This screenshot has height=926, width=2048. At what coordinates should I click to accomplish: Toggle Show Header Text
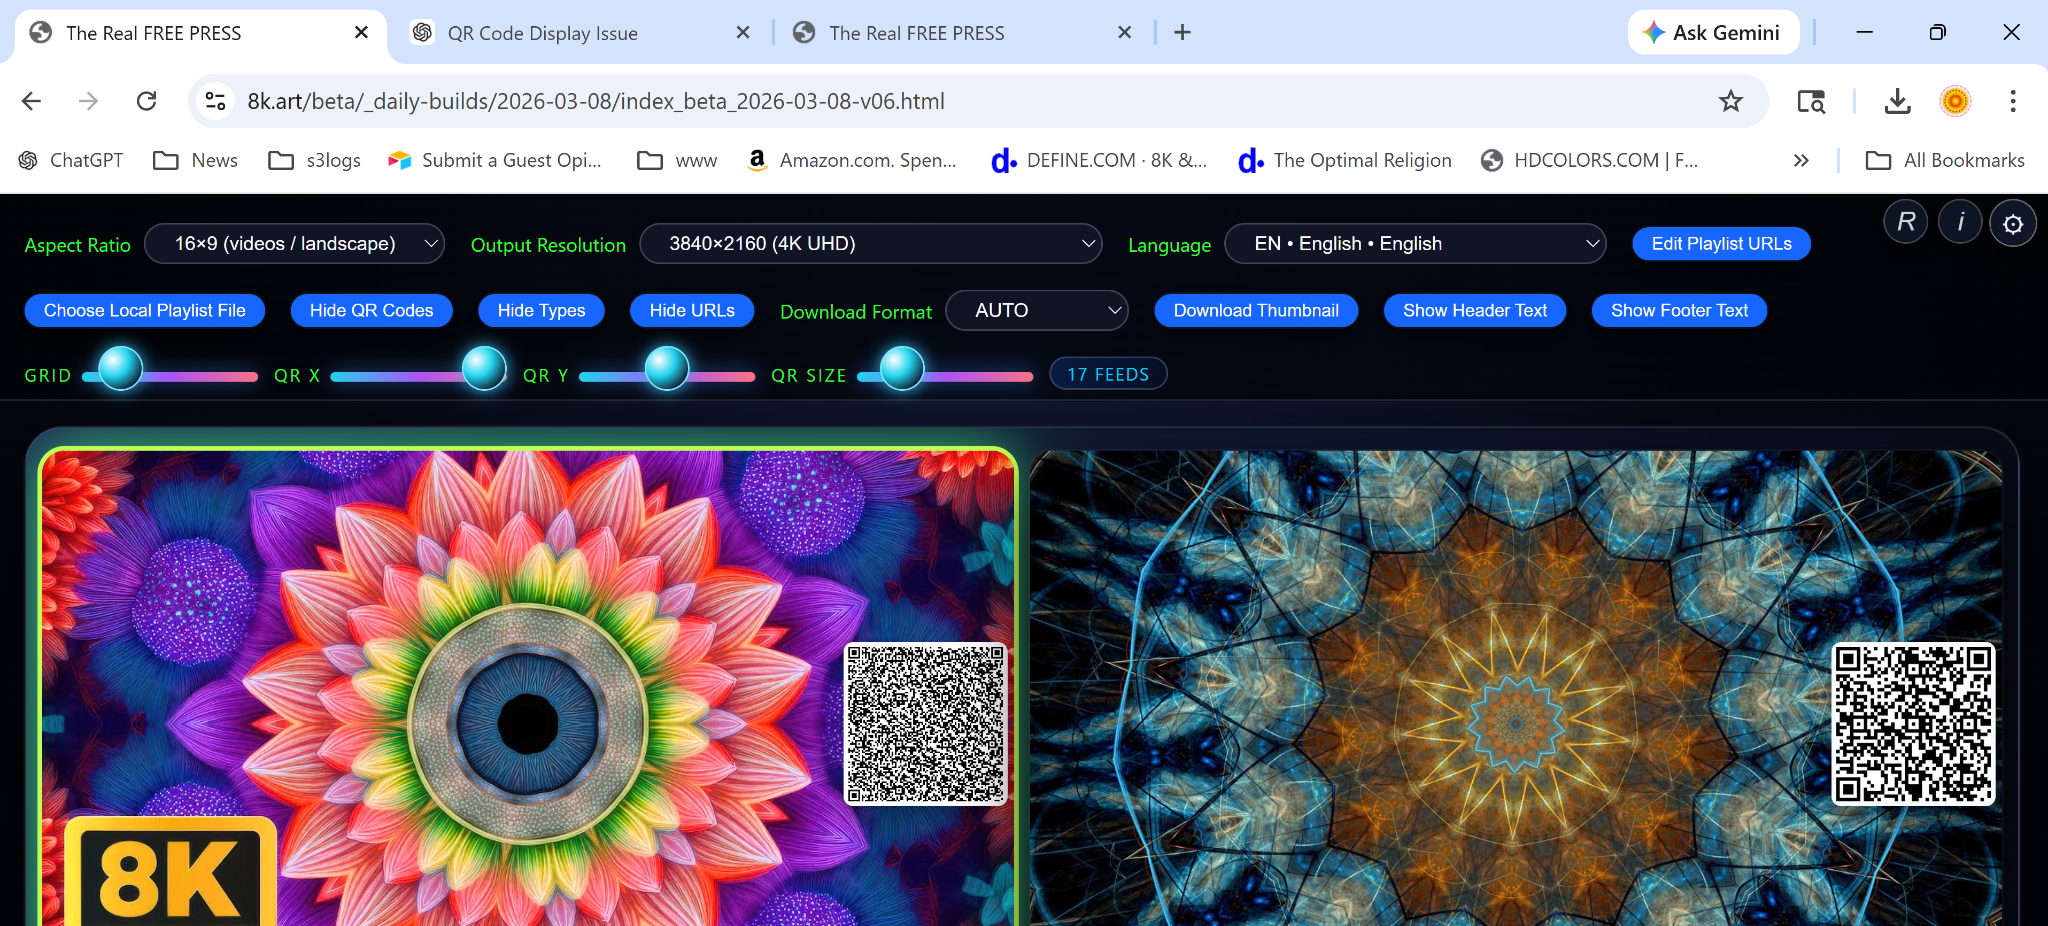[x=1475, y=311]
